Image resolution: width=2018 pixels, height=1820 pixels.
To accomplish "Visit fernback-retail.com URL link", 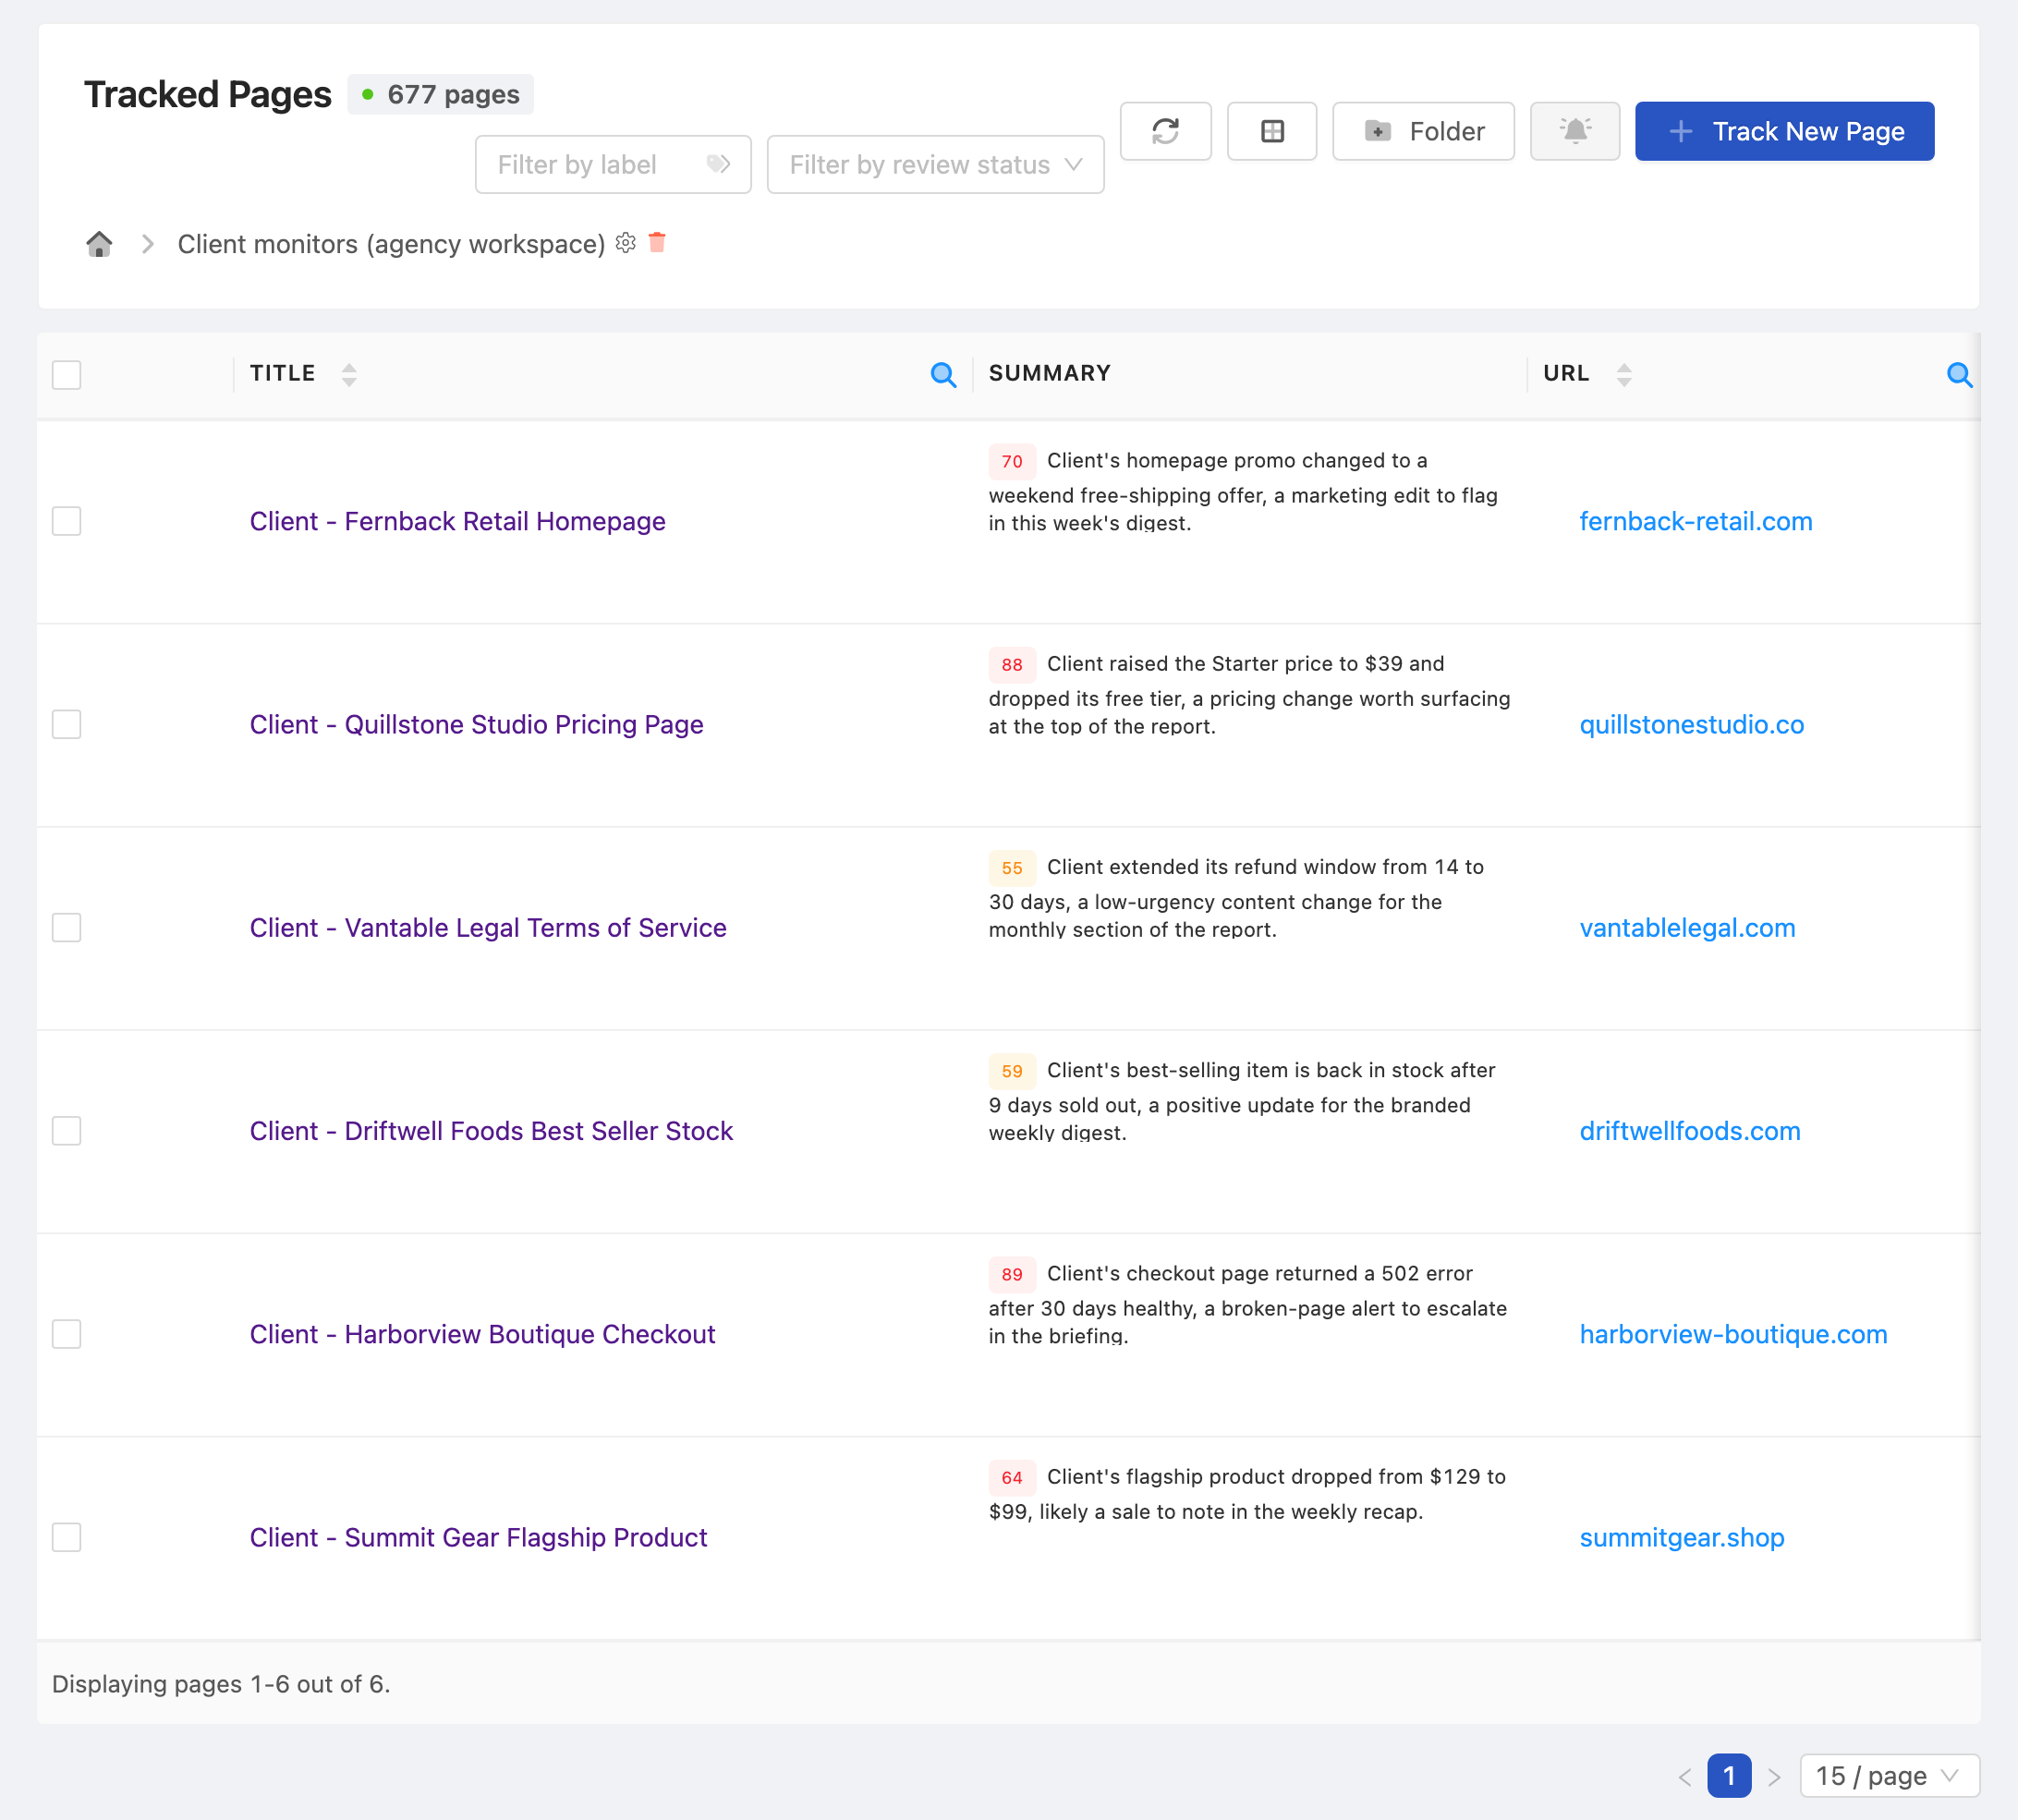I will 1696,521.
